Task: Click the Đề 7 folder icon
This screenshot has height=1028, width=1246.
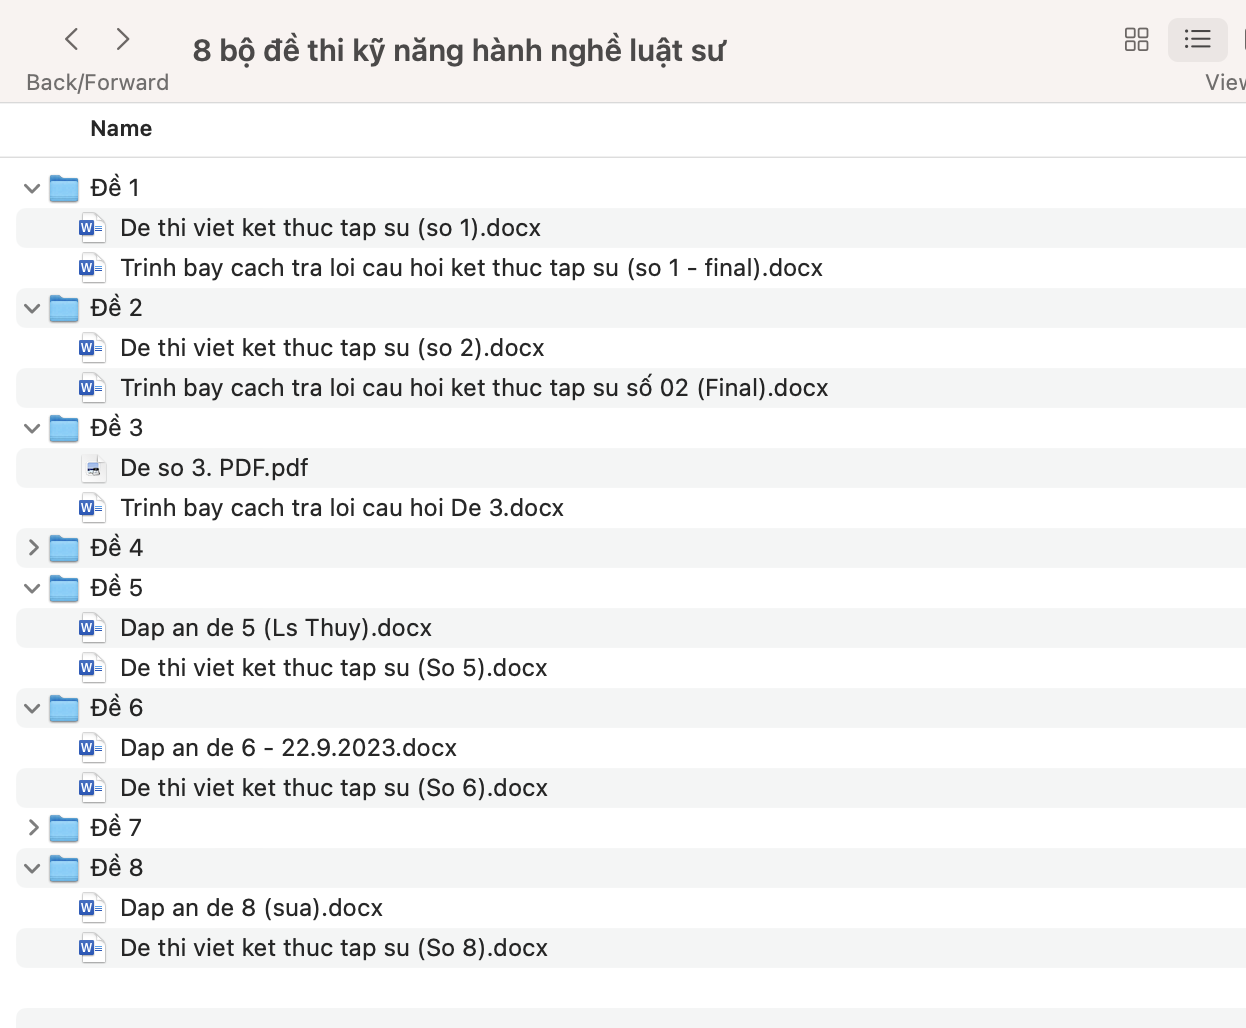Action: point(64,828)
